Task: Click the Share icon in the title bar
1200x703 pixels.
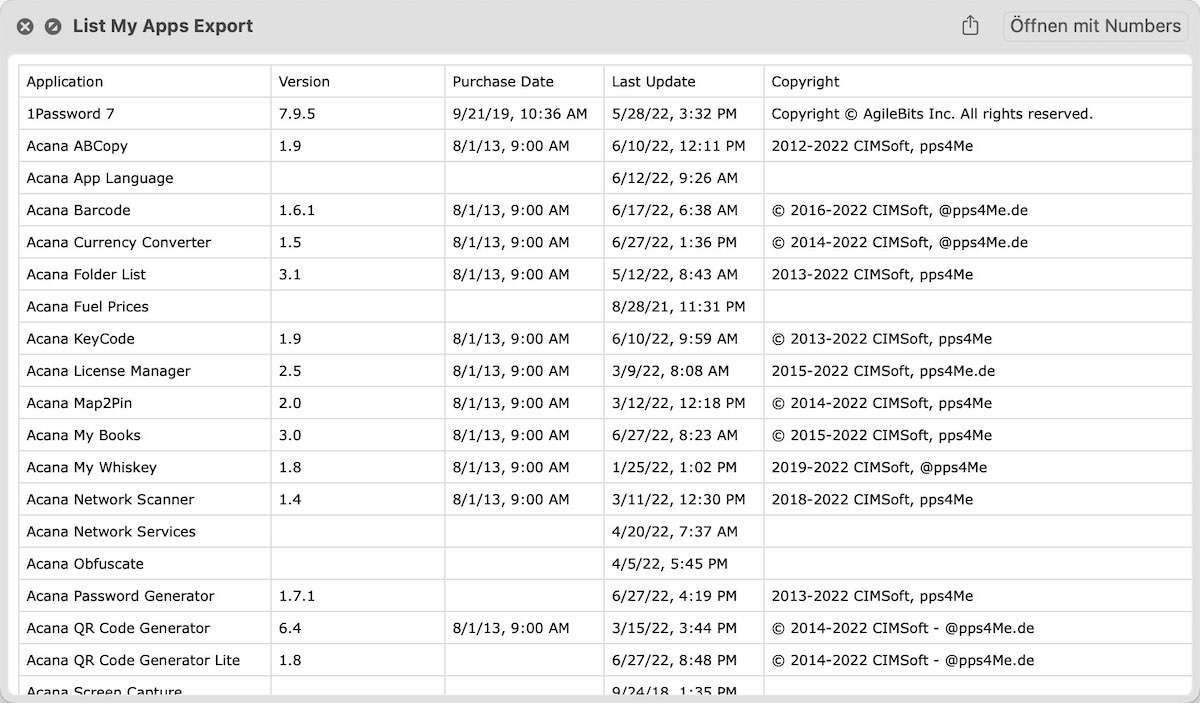Action: pyautogui.click(x=970, y=26)
